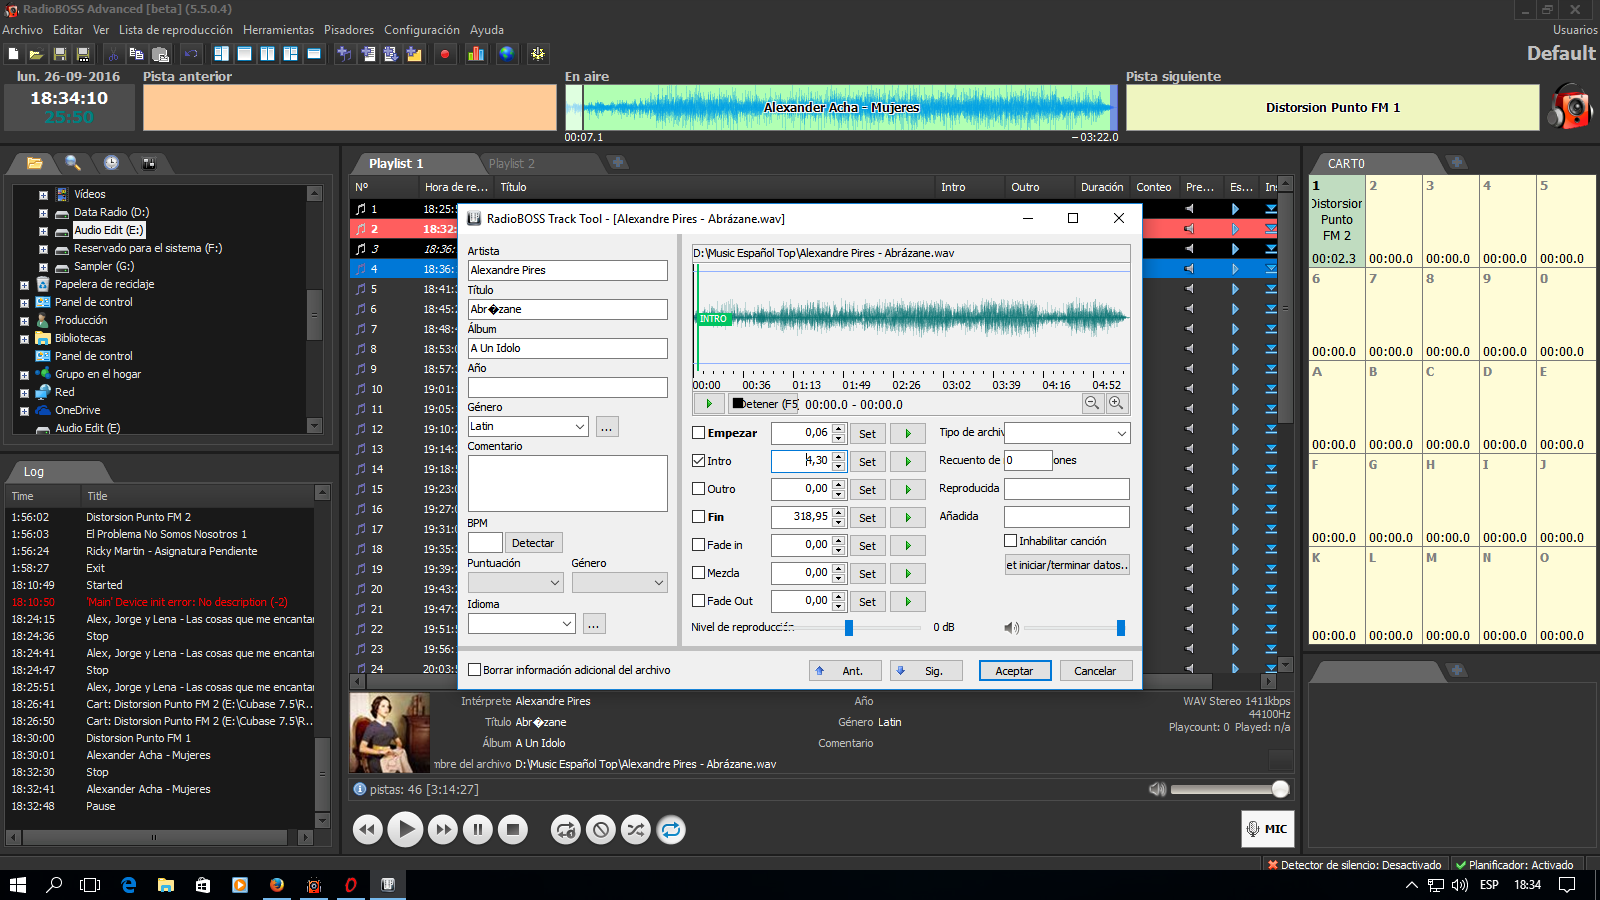The width and height of the screenshot is (1600, 900).
Task: Click the Detectar BPM button
Action: [533, 543]
